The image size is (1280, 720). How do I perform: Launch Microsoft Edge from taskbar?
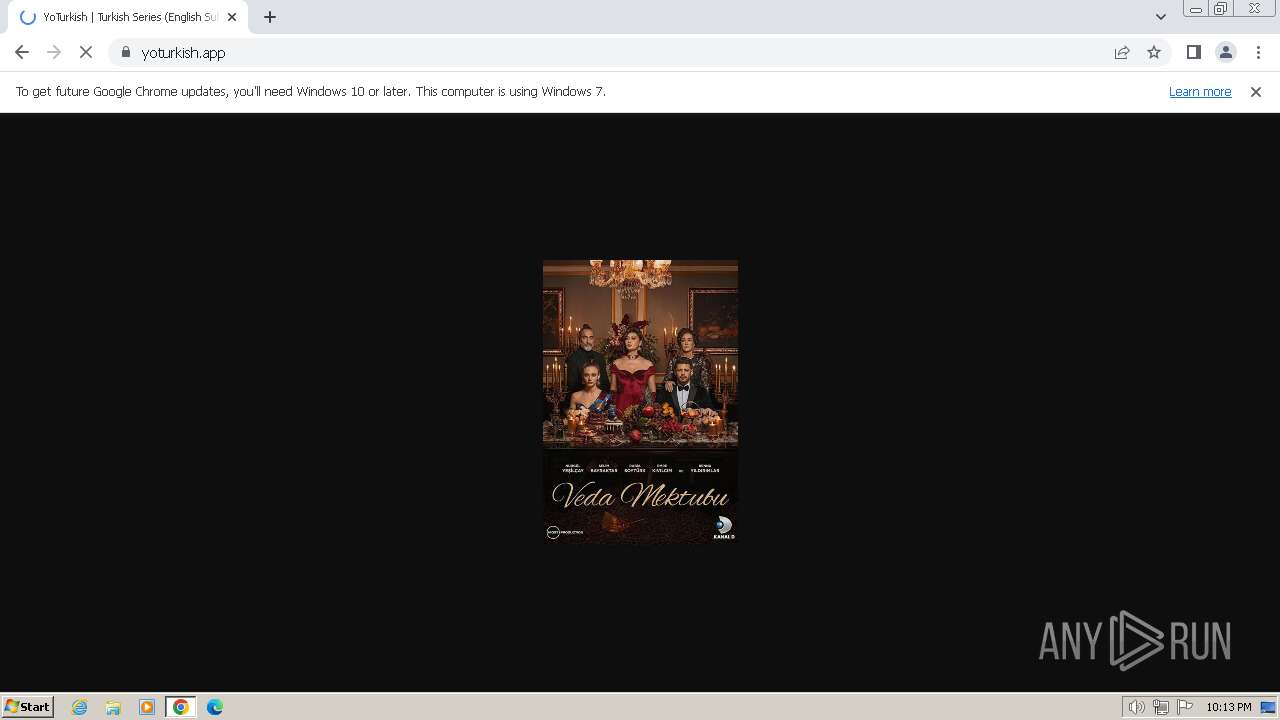[x=215, y=707]
